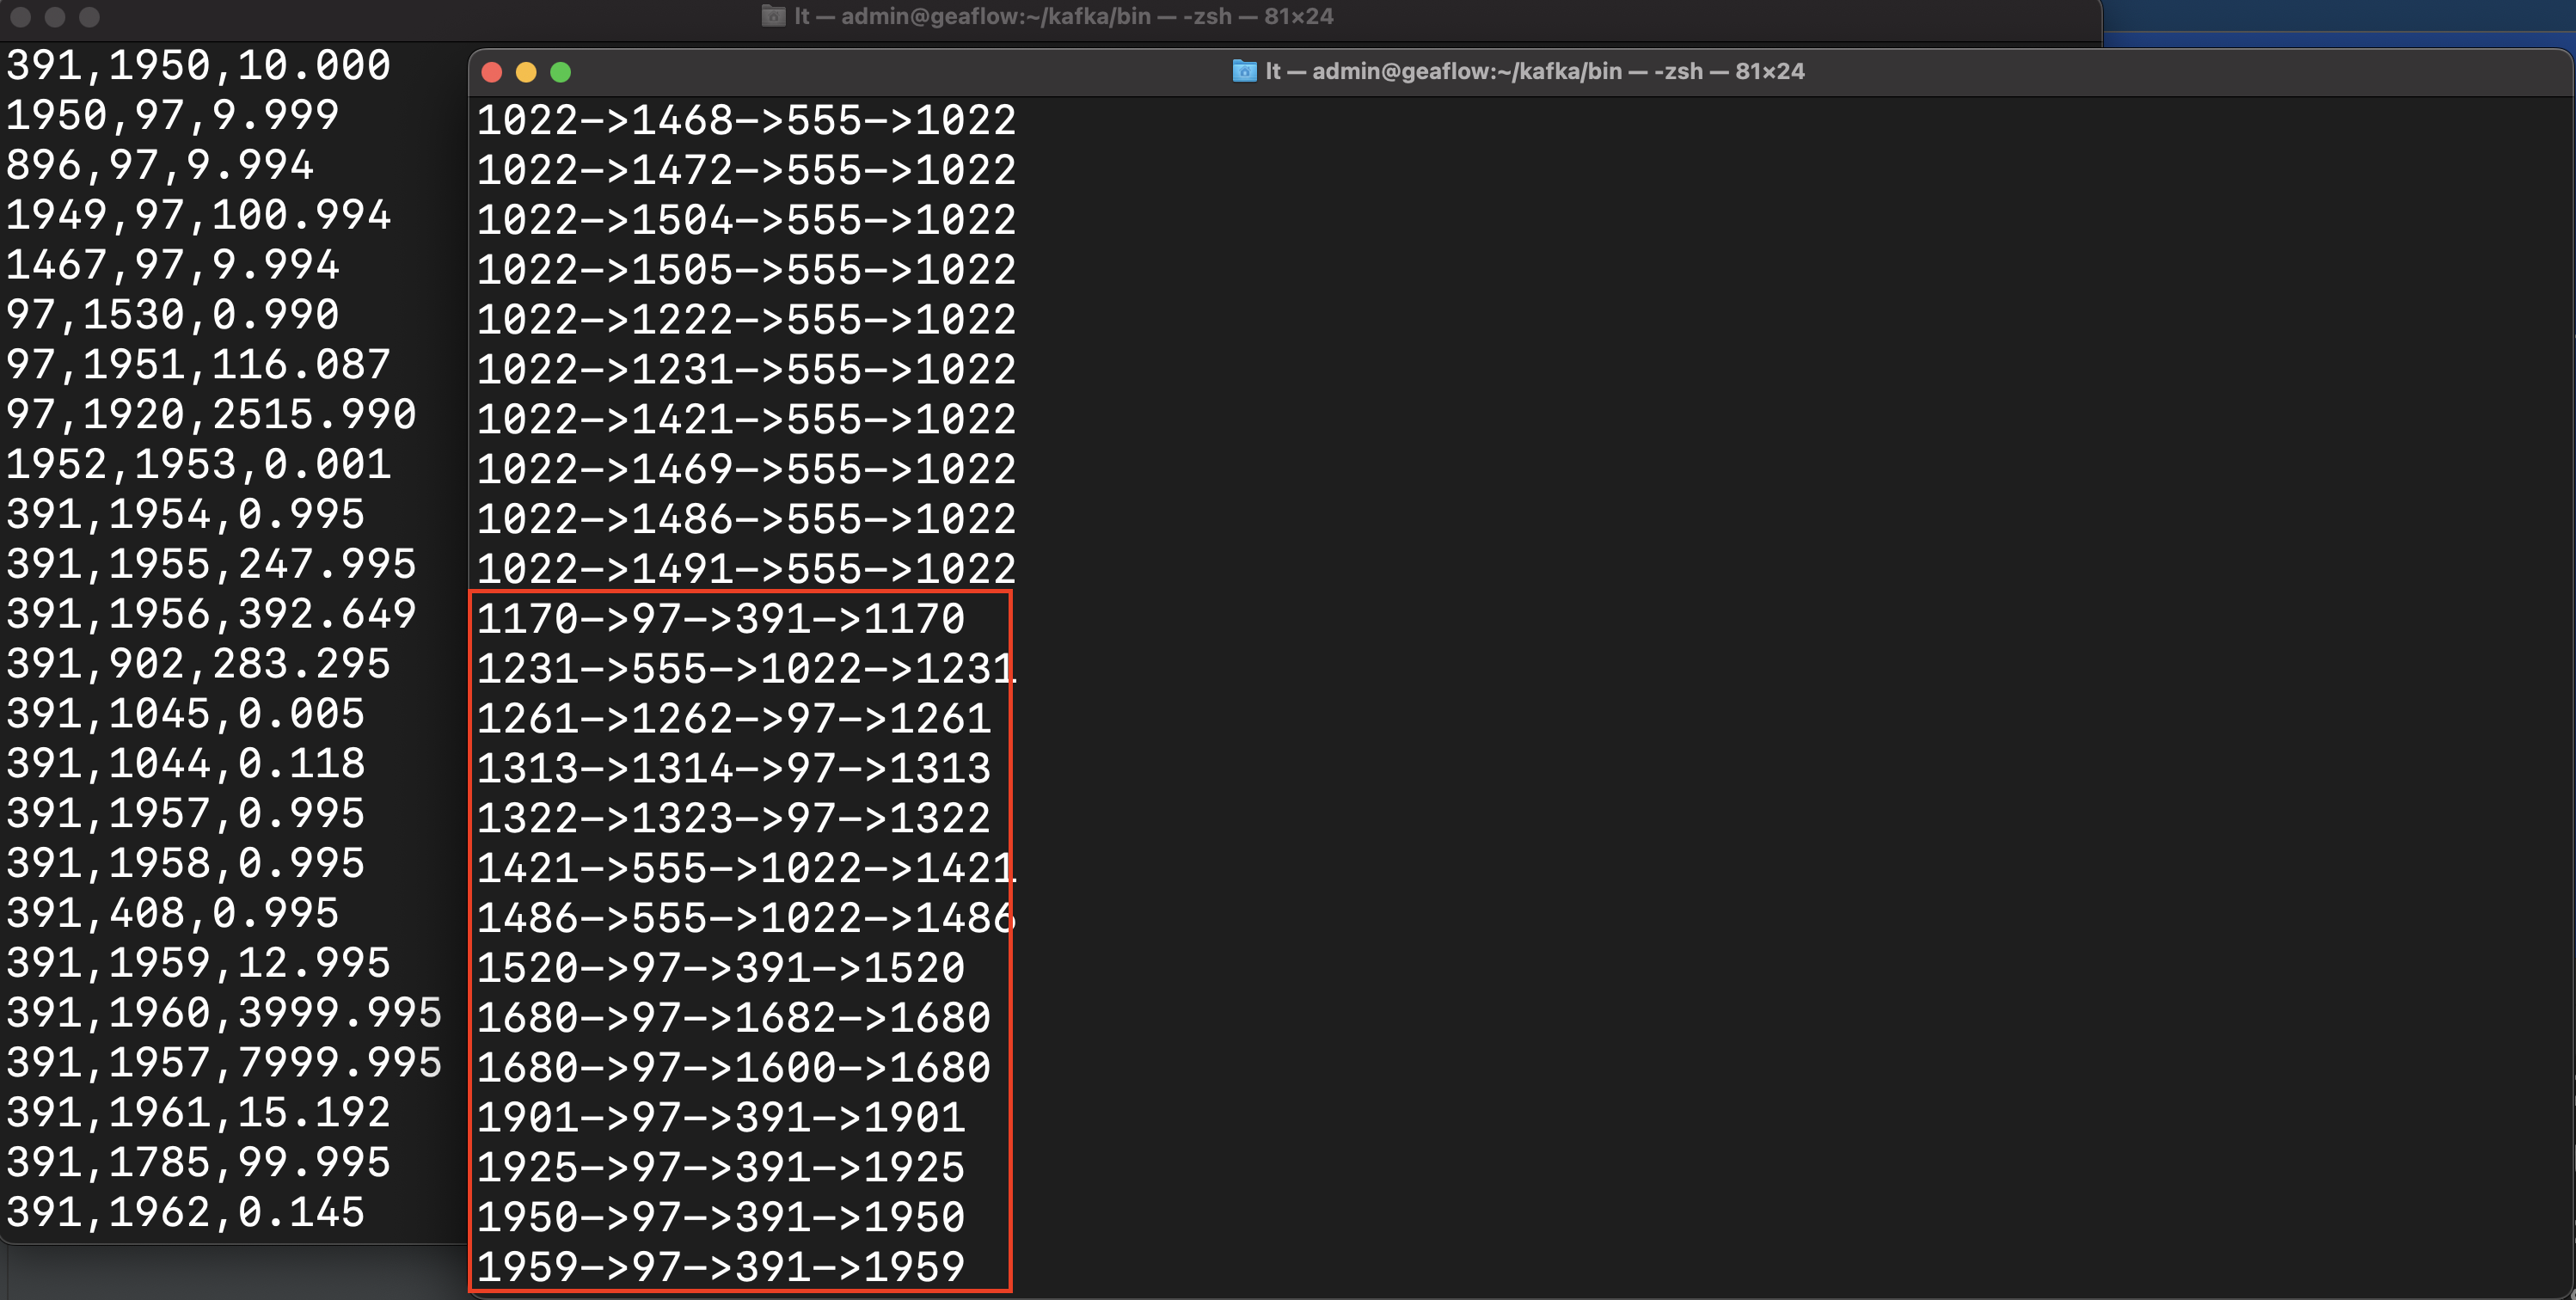This screenshot has height=1300, width=2576.
Task: Click line '1022->1491->555->1022'
Action: tap(746, 569)
